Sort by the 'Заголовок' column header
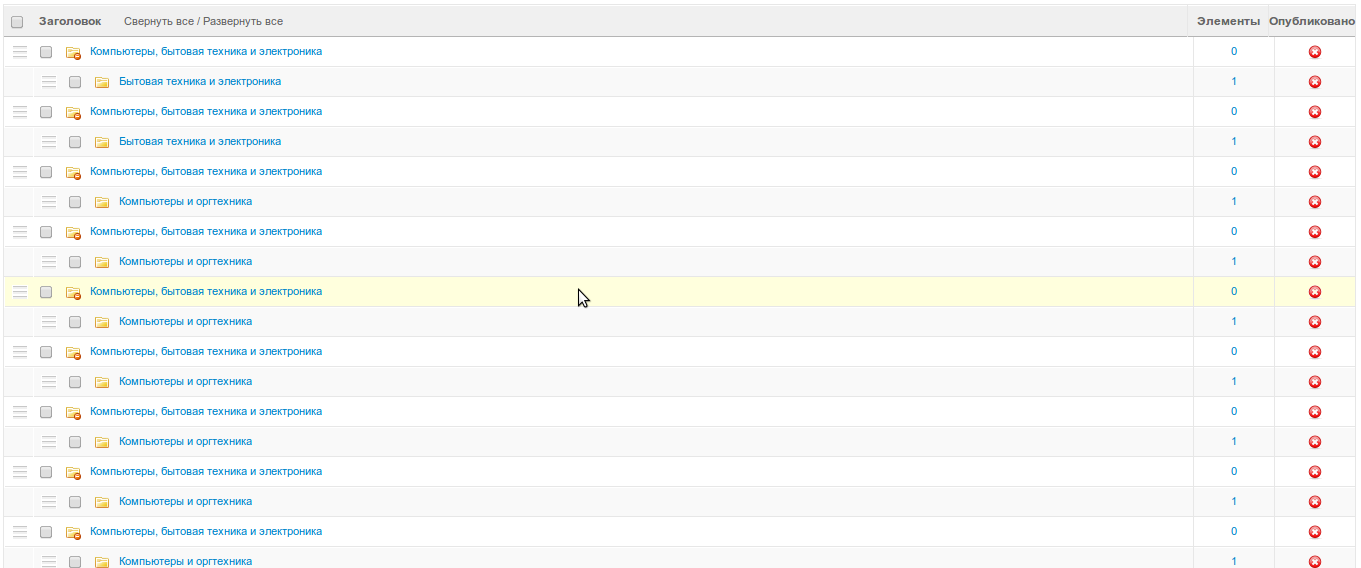Image resolution: width=1361 pixels, height=568 pixels. point(70,21)
